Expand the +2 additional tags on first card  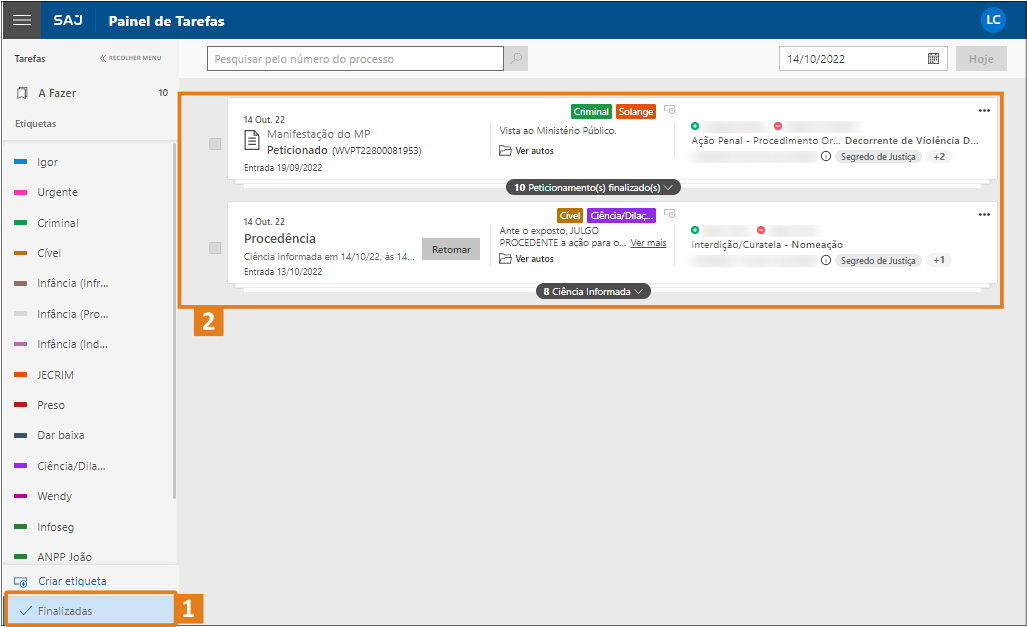940,157
